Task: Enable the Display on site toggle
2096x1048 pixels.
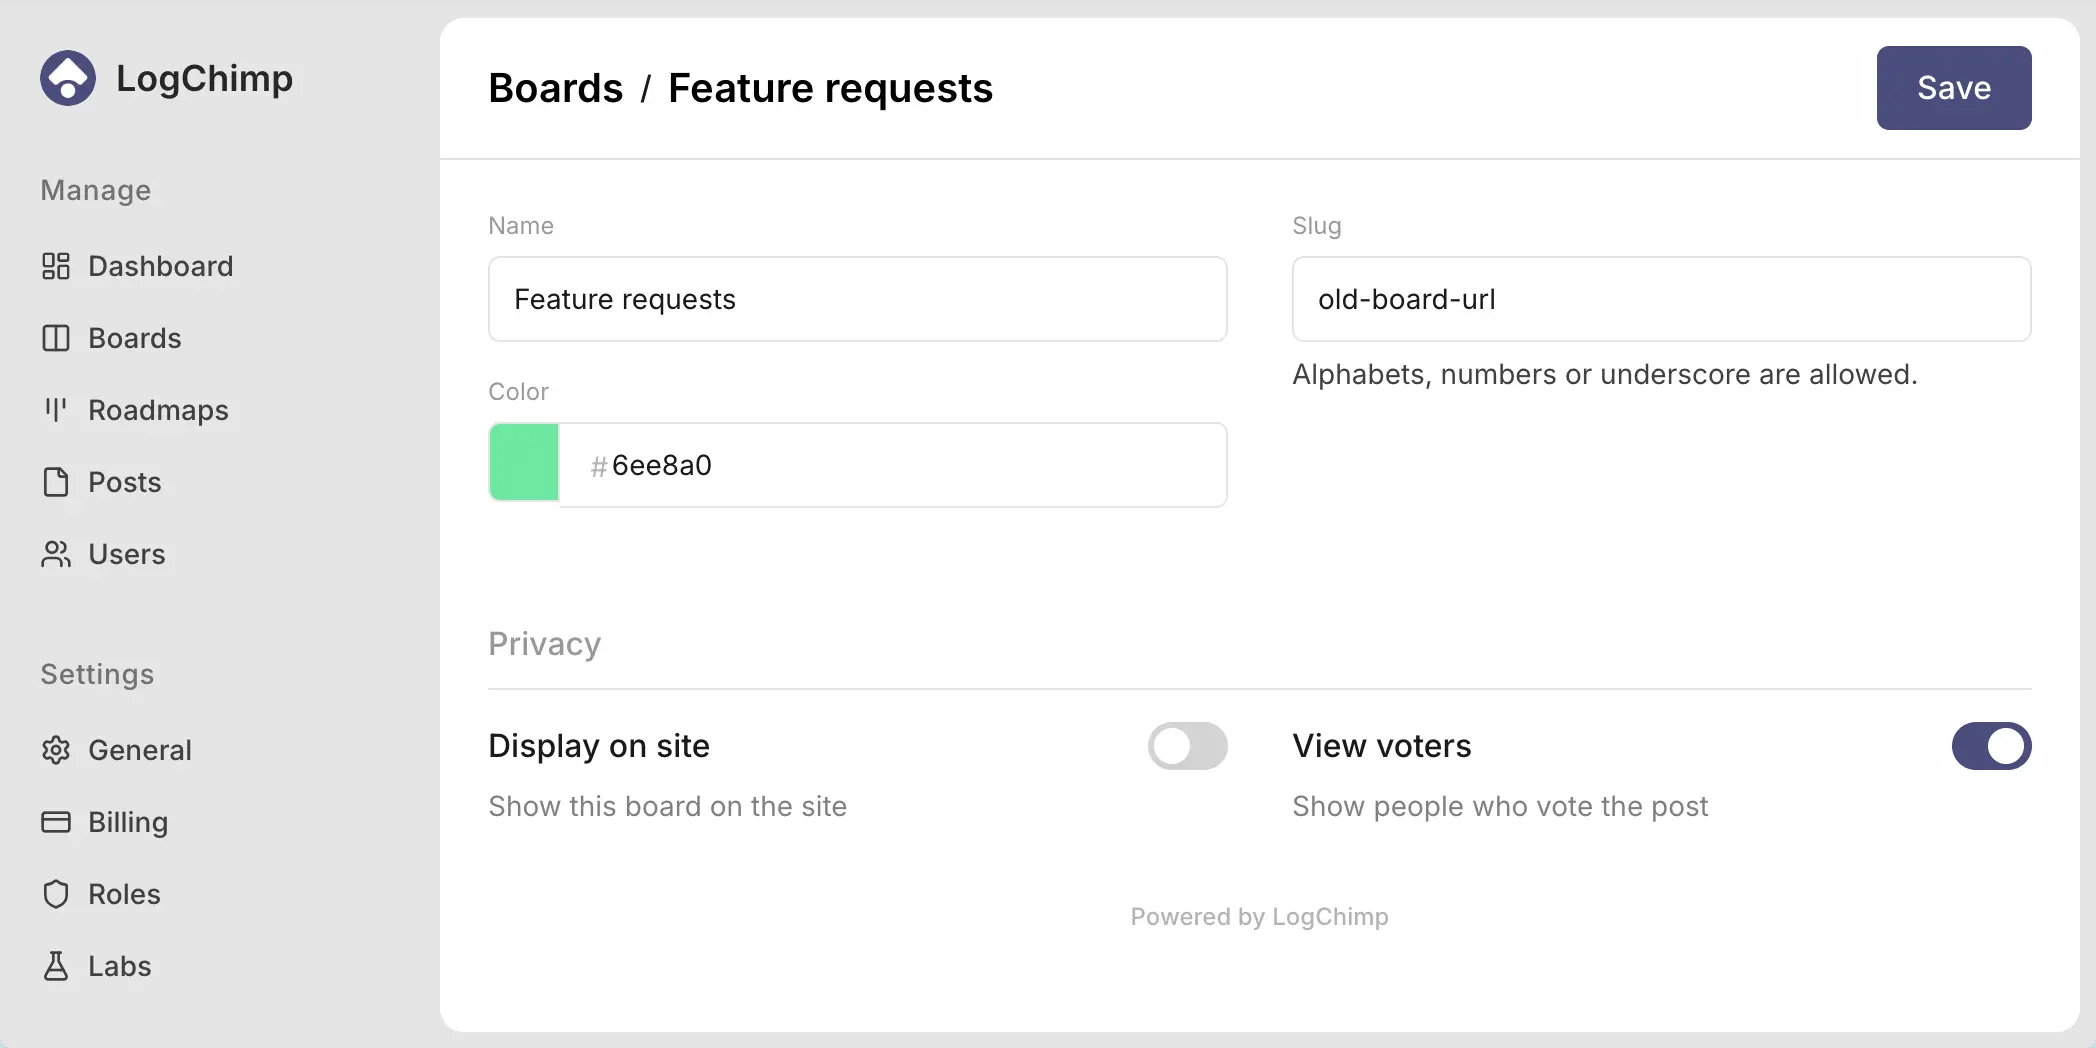Action: click(x=1187, y=746)
